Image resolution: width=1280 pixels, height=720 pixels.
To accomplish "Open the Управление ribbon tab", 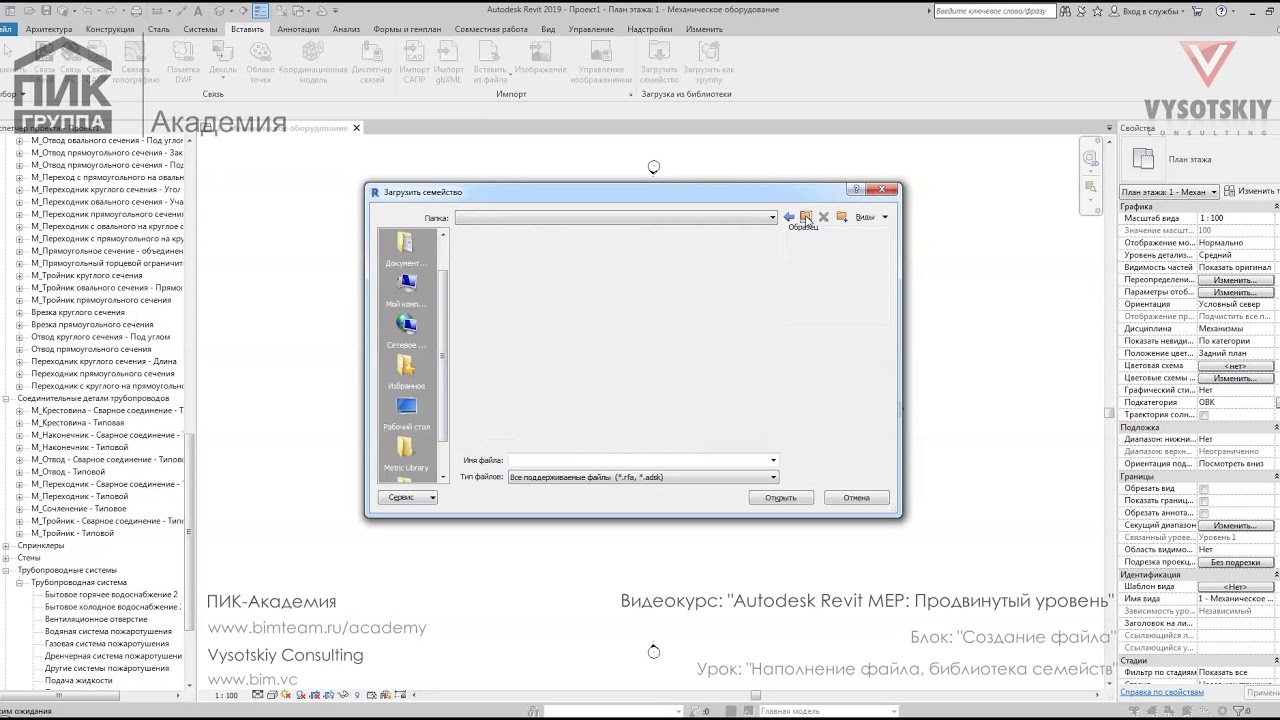I will (591, 29).
